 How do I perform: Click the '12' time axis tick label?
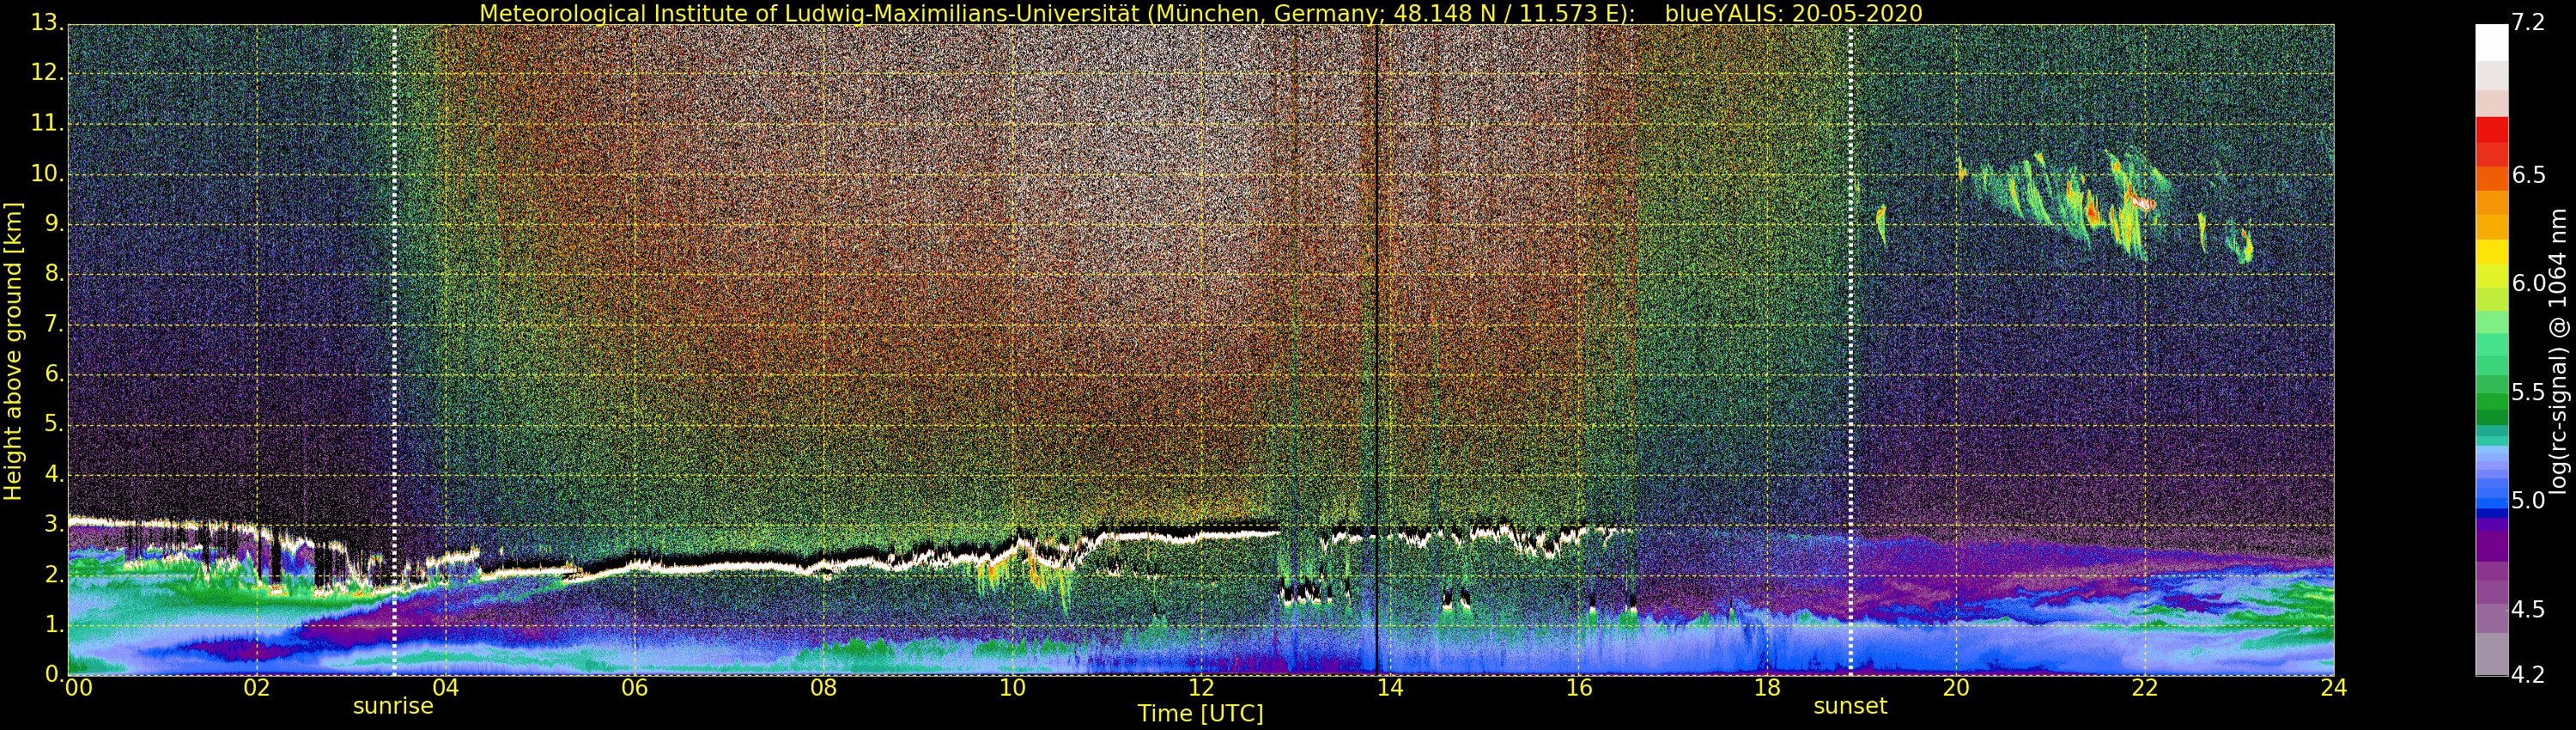point(1201,688)
